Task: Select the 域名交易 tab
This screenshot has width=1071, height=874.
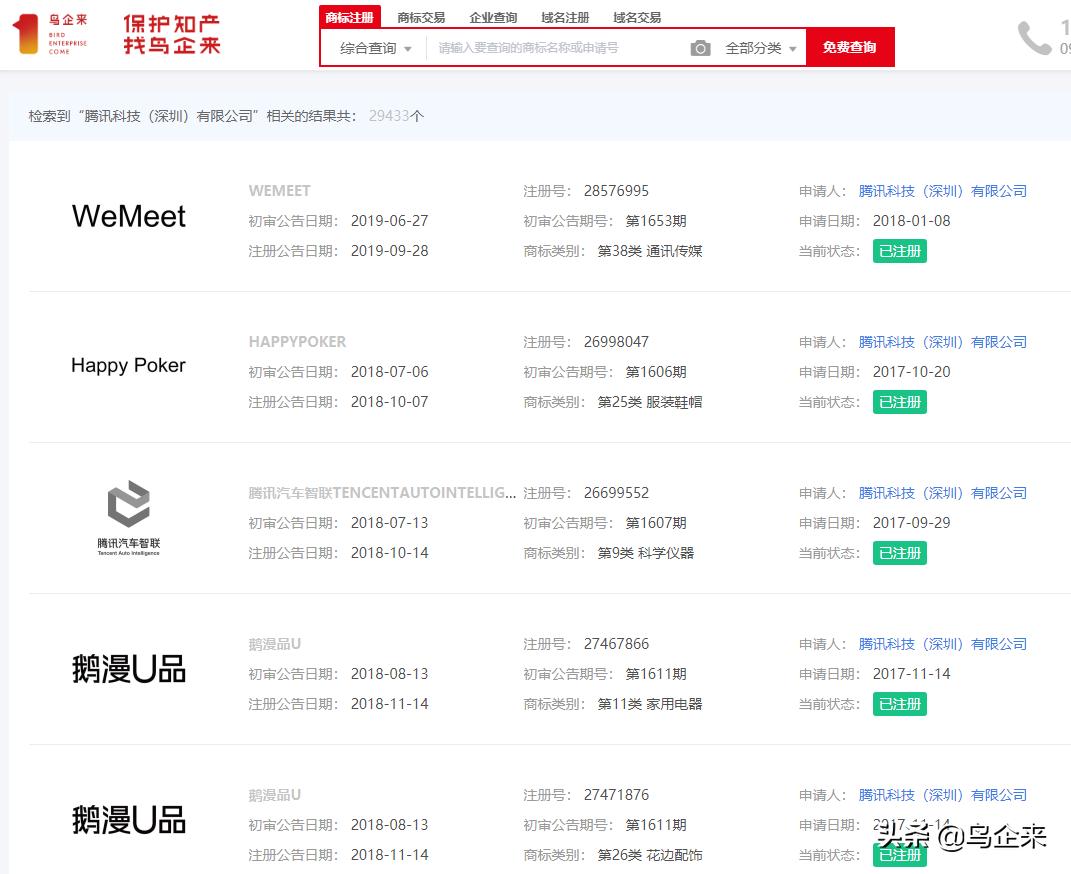Action: [x=635, y=17]
